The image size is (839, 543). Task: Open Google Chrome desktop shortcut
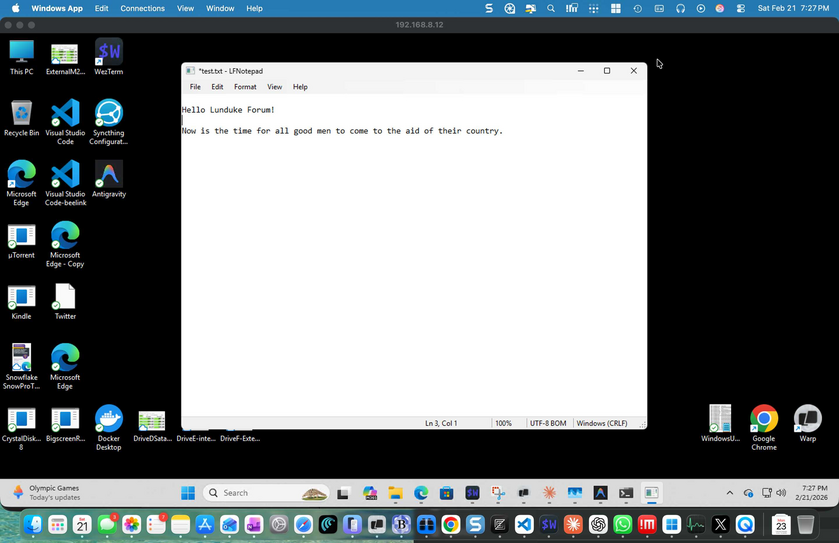pos(764,419)
